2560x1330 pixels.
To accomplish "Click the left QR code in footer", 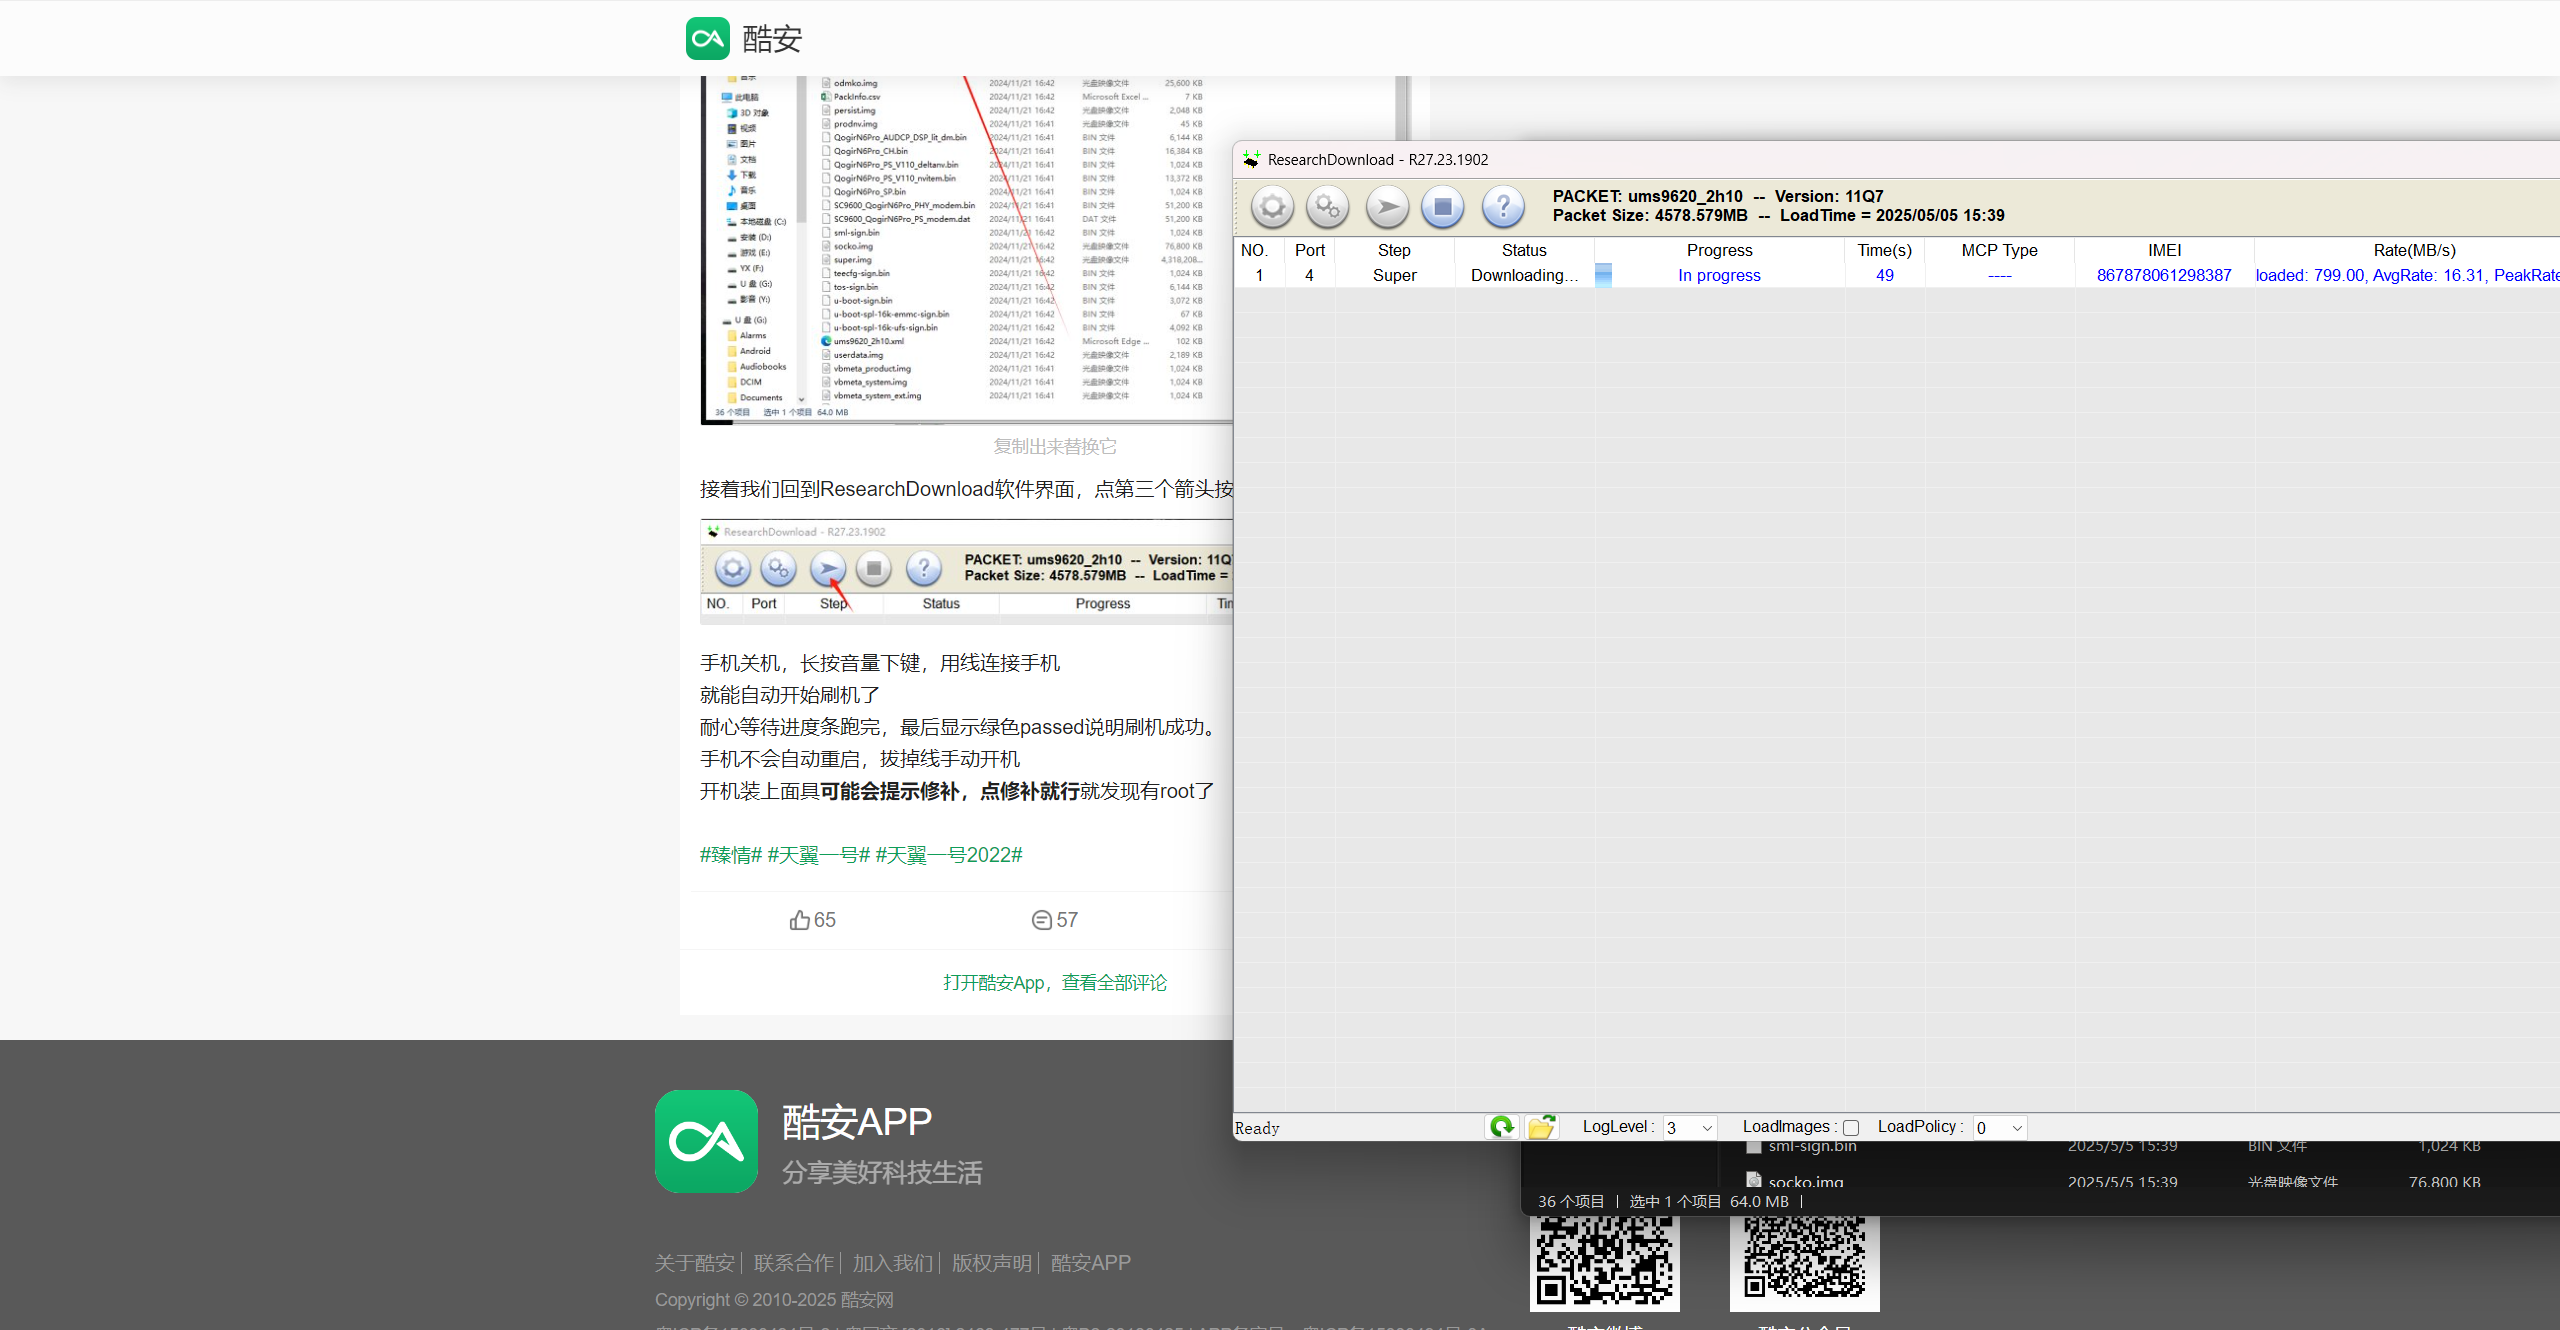I will coord(1604,1262).
